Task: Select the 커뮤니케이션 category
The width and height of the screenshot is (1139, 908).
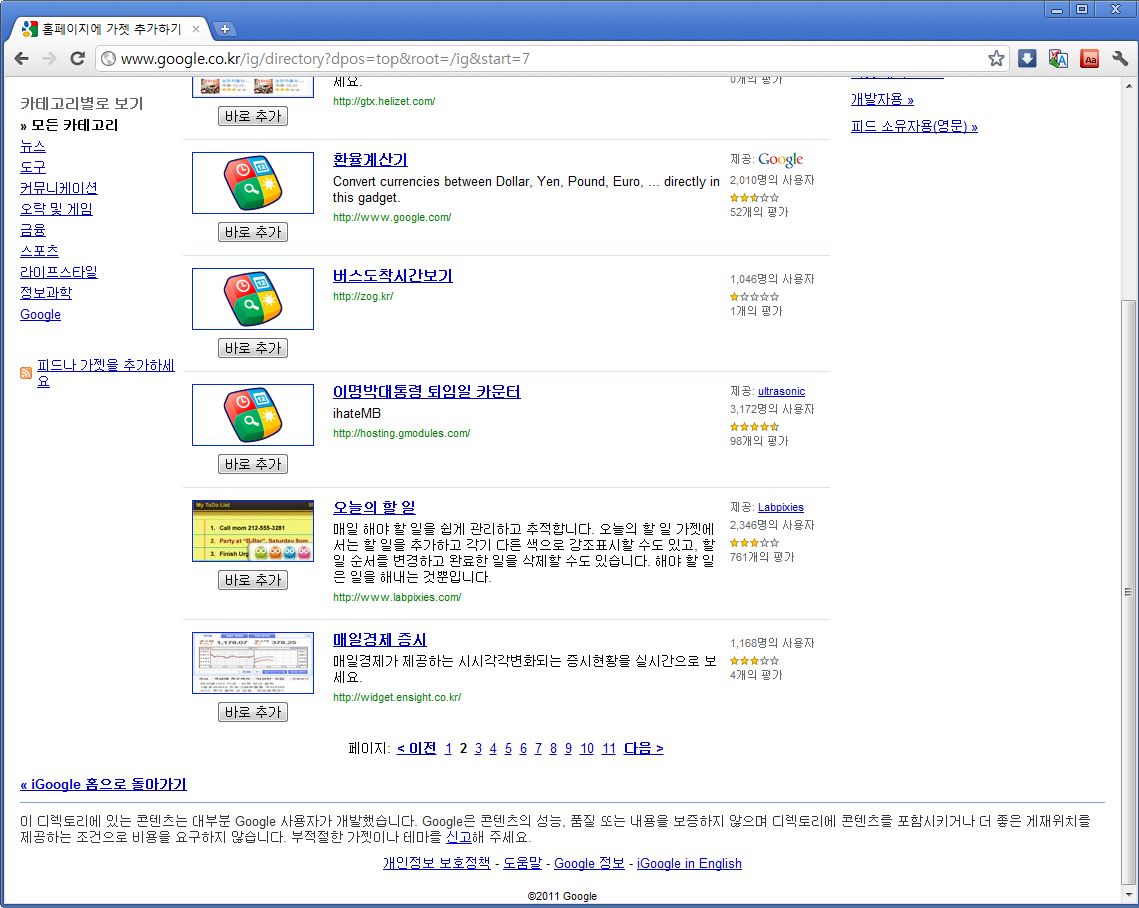Action: (59, 188)
